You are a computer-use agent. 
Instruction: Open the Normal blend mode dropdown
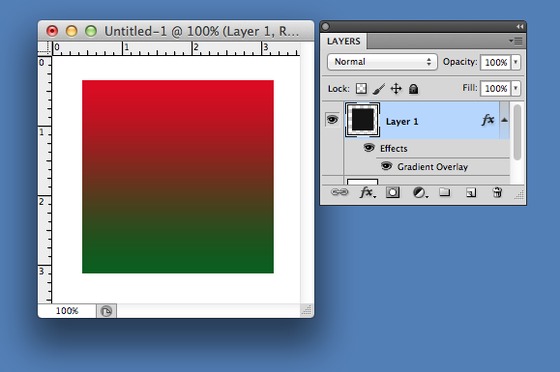click(x=382, y=62)
